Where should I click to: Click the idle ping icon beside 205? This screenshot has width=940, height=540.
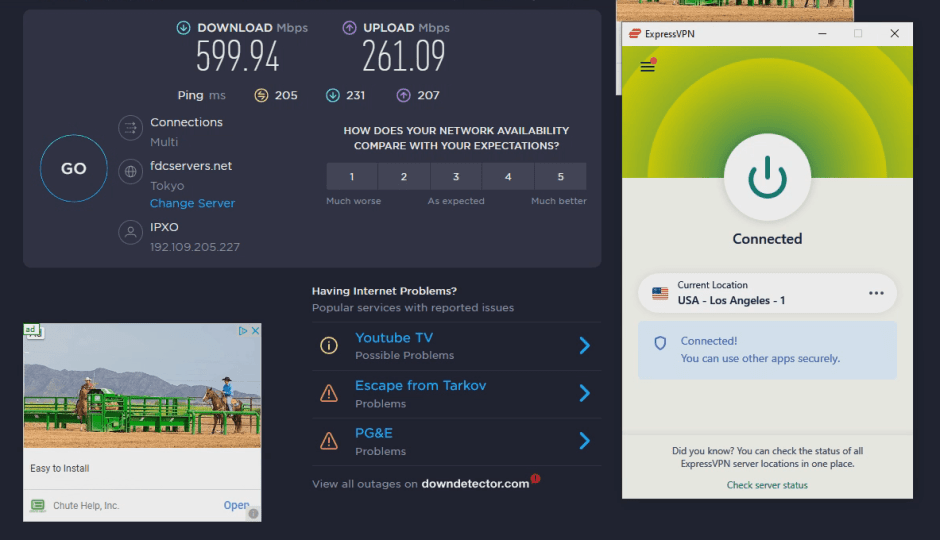pyautogui.click(x=261, y=95)
